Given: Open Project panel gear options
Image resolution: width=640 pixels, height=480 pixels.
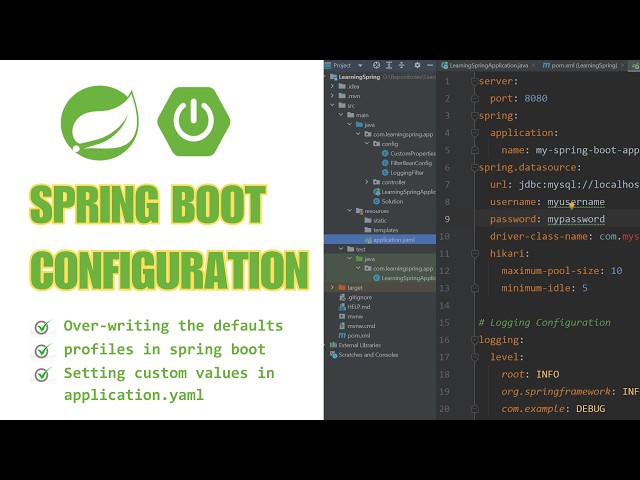Looking at the screenshot, I should pos(417,65).
